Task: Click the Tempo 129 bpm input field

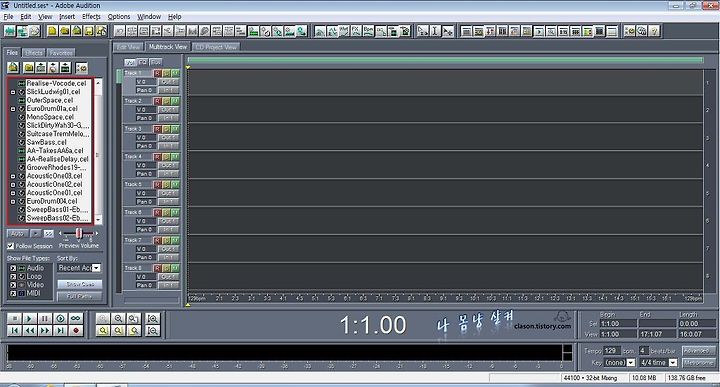Action: pos(611,351)
